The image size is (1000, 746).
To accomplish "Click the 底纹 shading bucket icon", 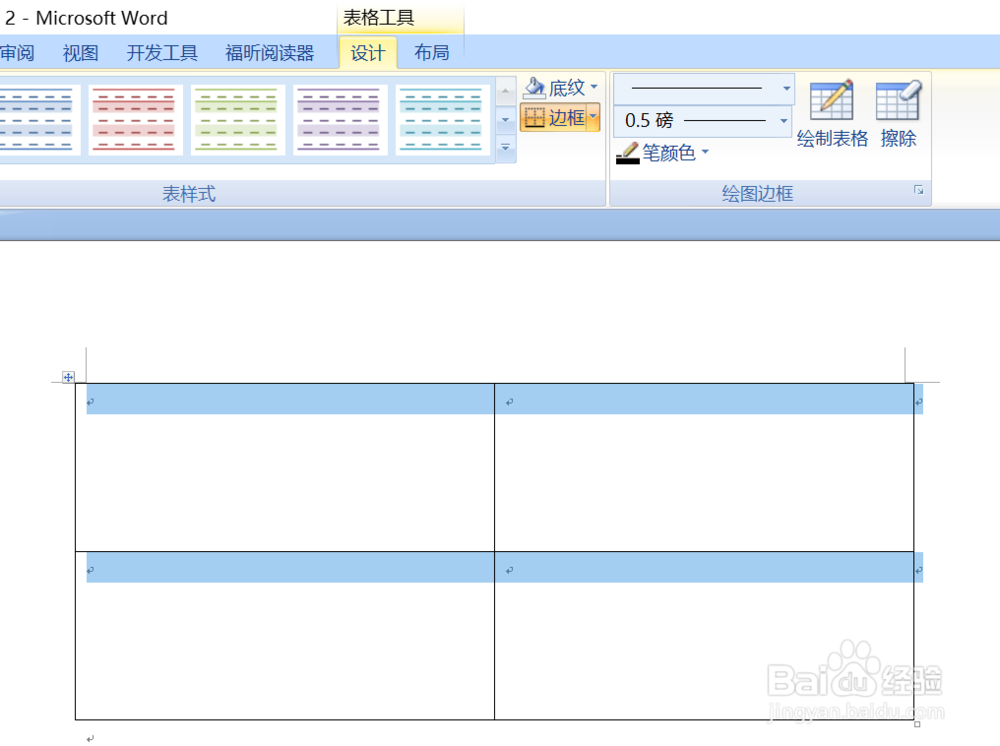I will click(x=534, y=87).
